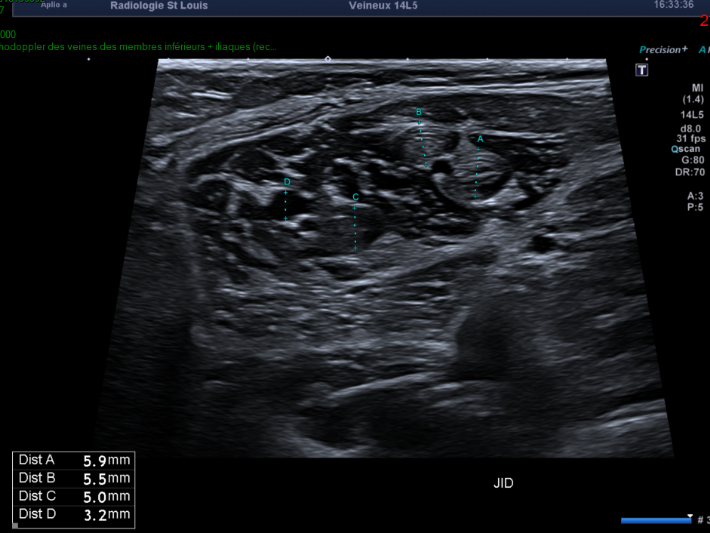The image size is (710, 533).
Task: Click the d8.0 depth value
Action: pos(690,127)
